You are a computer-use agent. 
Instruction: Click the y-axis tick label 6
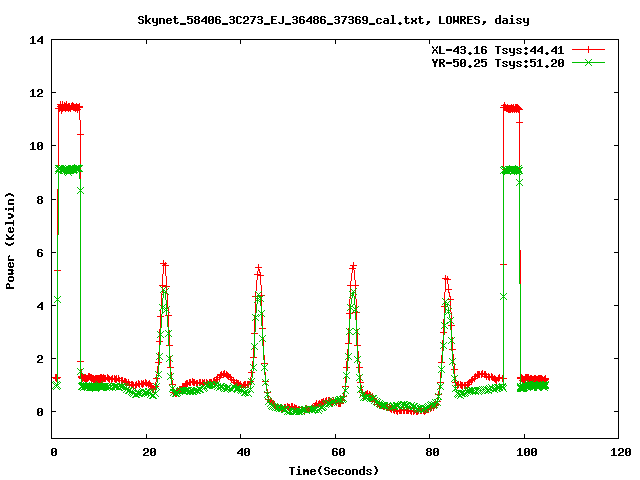tap(40, 253)
